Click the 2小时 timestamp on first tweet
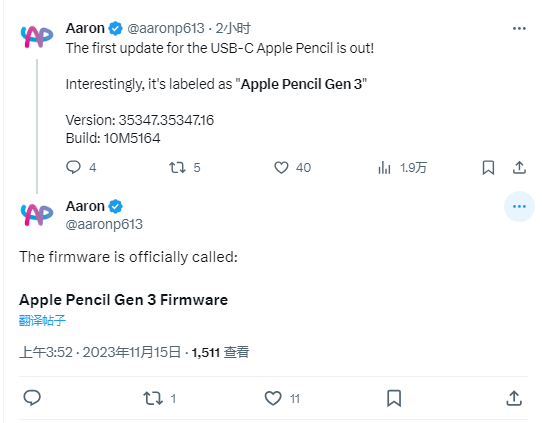Screen dimensions: 542x423 [233, 28]
